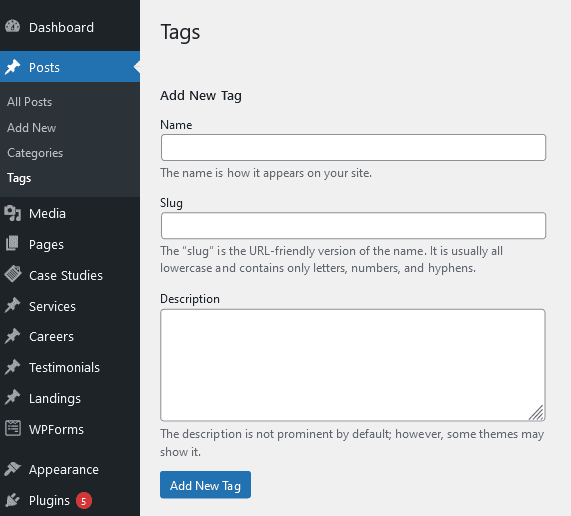This screenshot has width=571, height=516.
Task: Open the Landings menu entry
Action: pos(55,398)
